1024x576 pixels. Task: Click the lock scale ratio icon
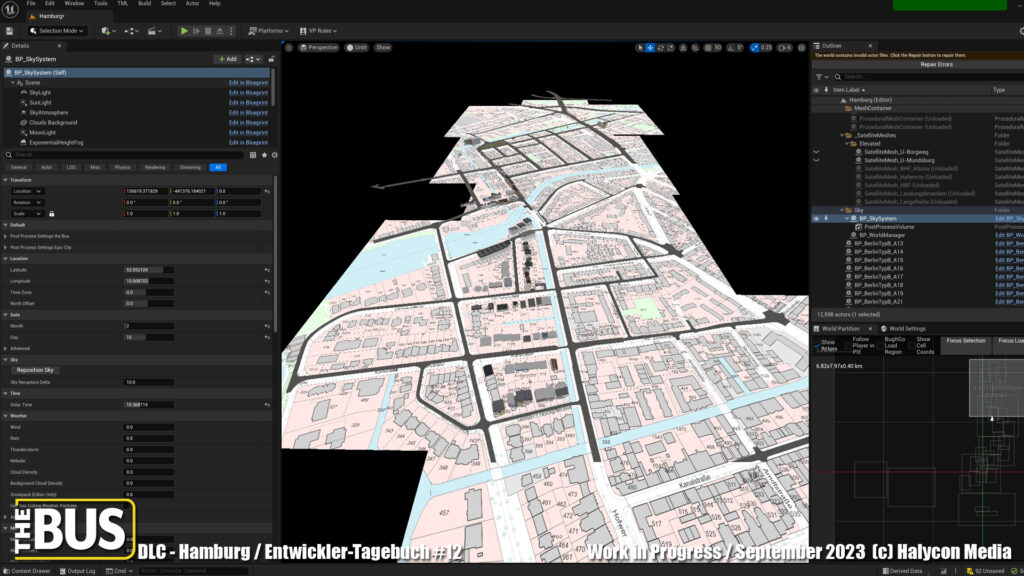pyautogui.click(x=51, y=213)
